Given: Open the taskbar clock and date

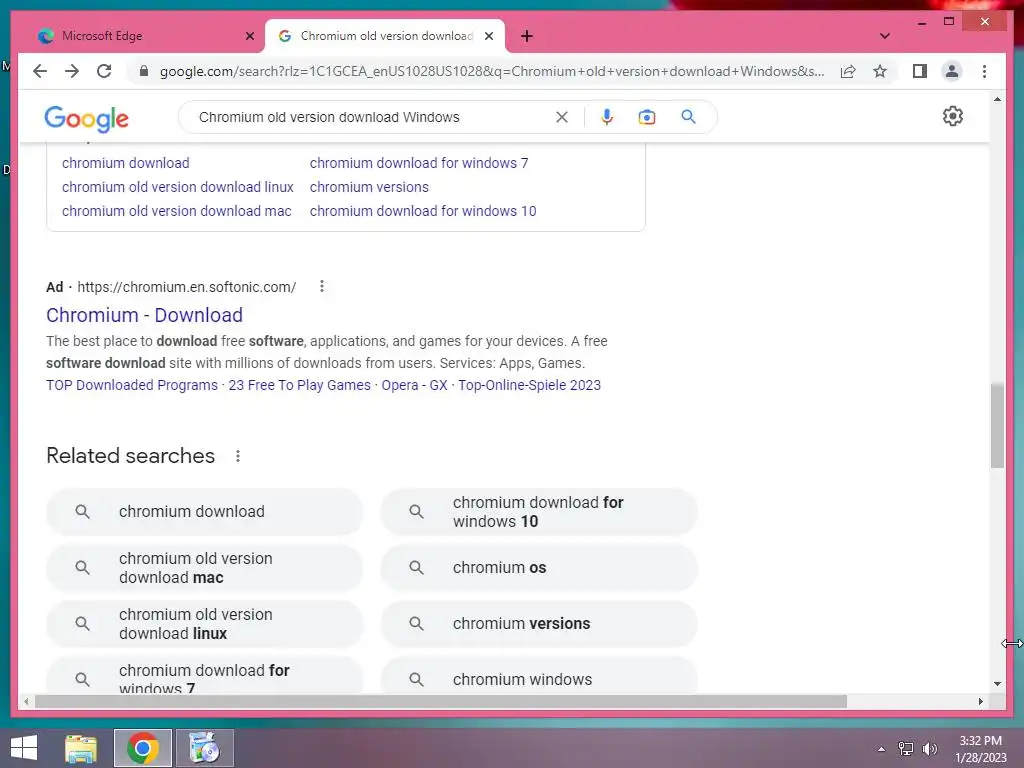Looking at the screenshot, I should click(x=980, y=748).
